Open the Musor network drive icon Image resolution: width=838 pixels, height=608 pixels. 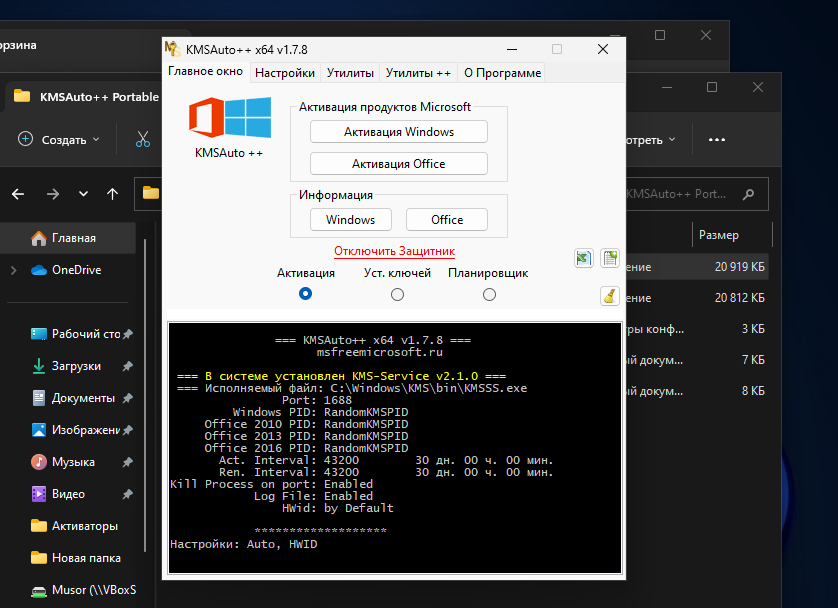[38, 591]
